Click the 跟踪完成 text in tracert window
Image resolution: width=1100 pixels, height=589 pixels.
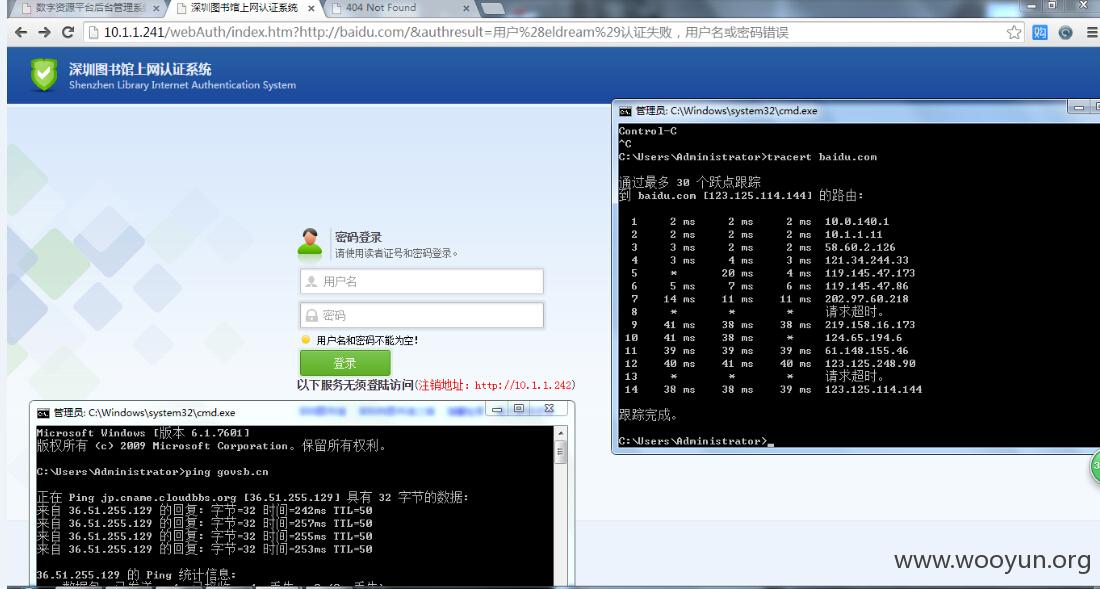point(648,415)
